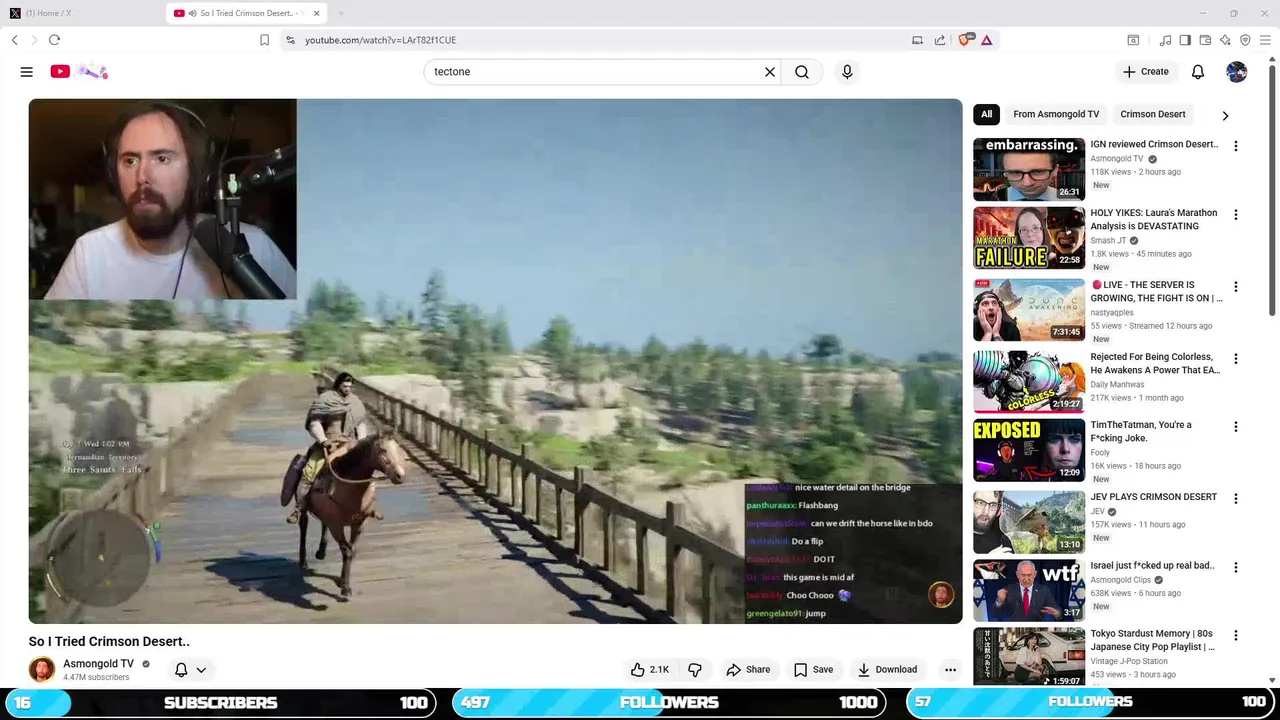Open options for JEV PLAYS video

pos(1236,499)
